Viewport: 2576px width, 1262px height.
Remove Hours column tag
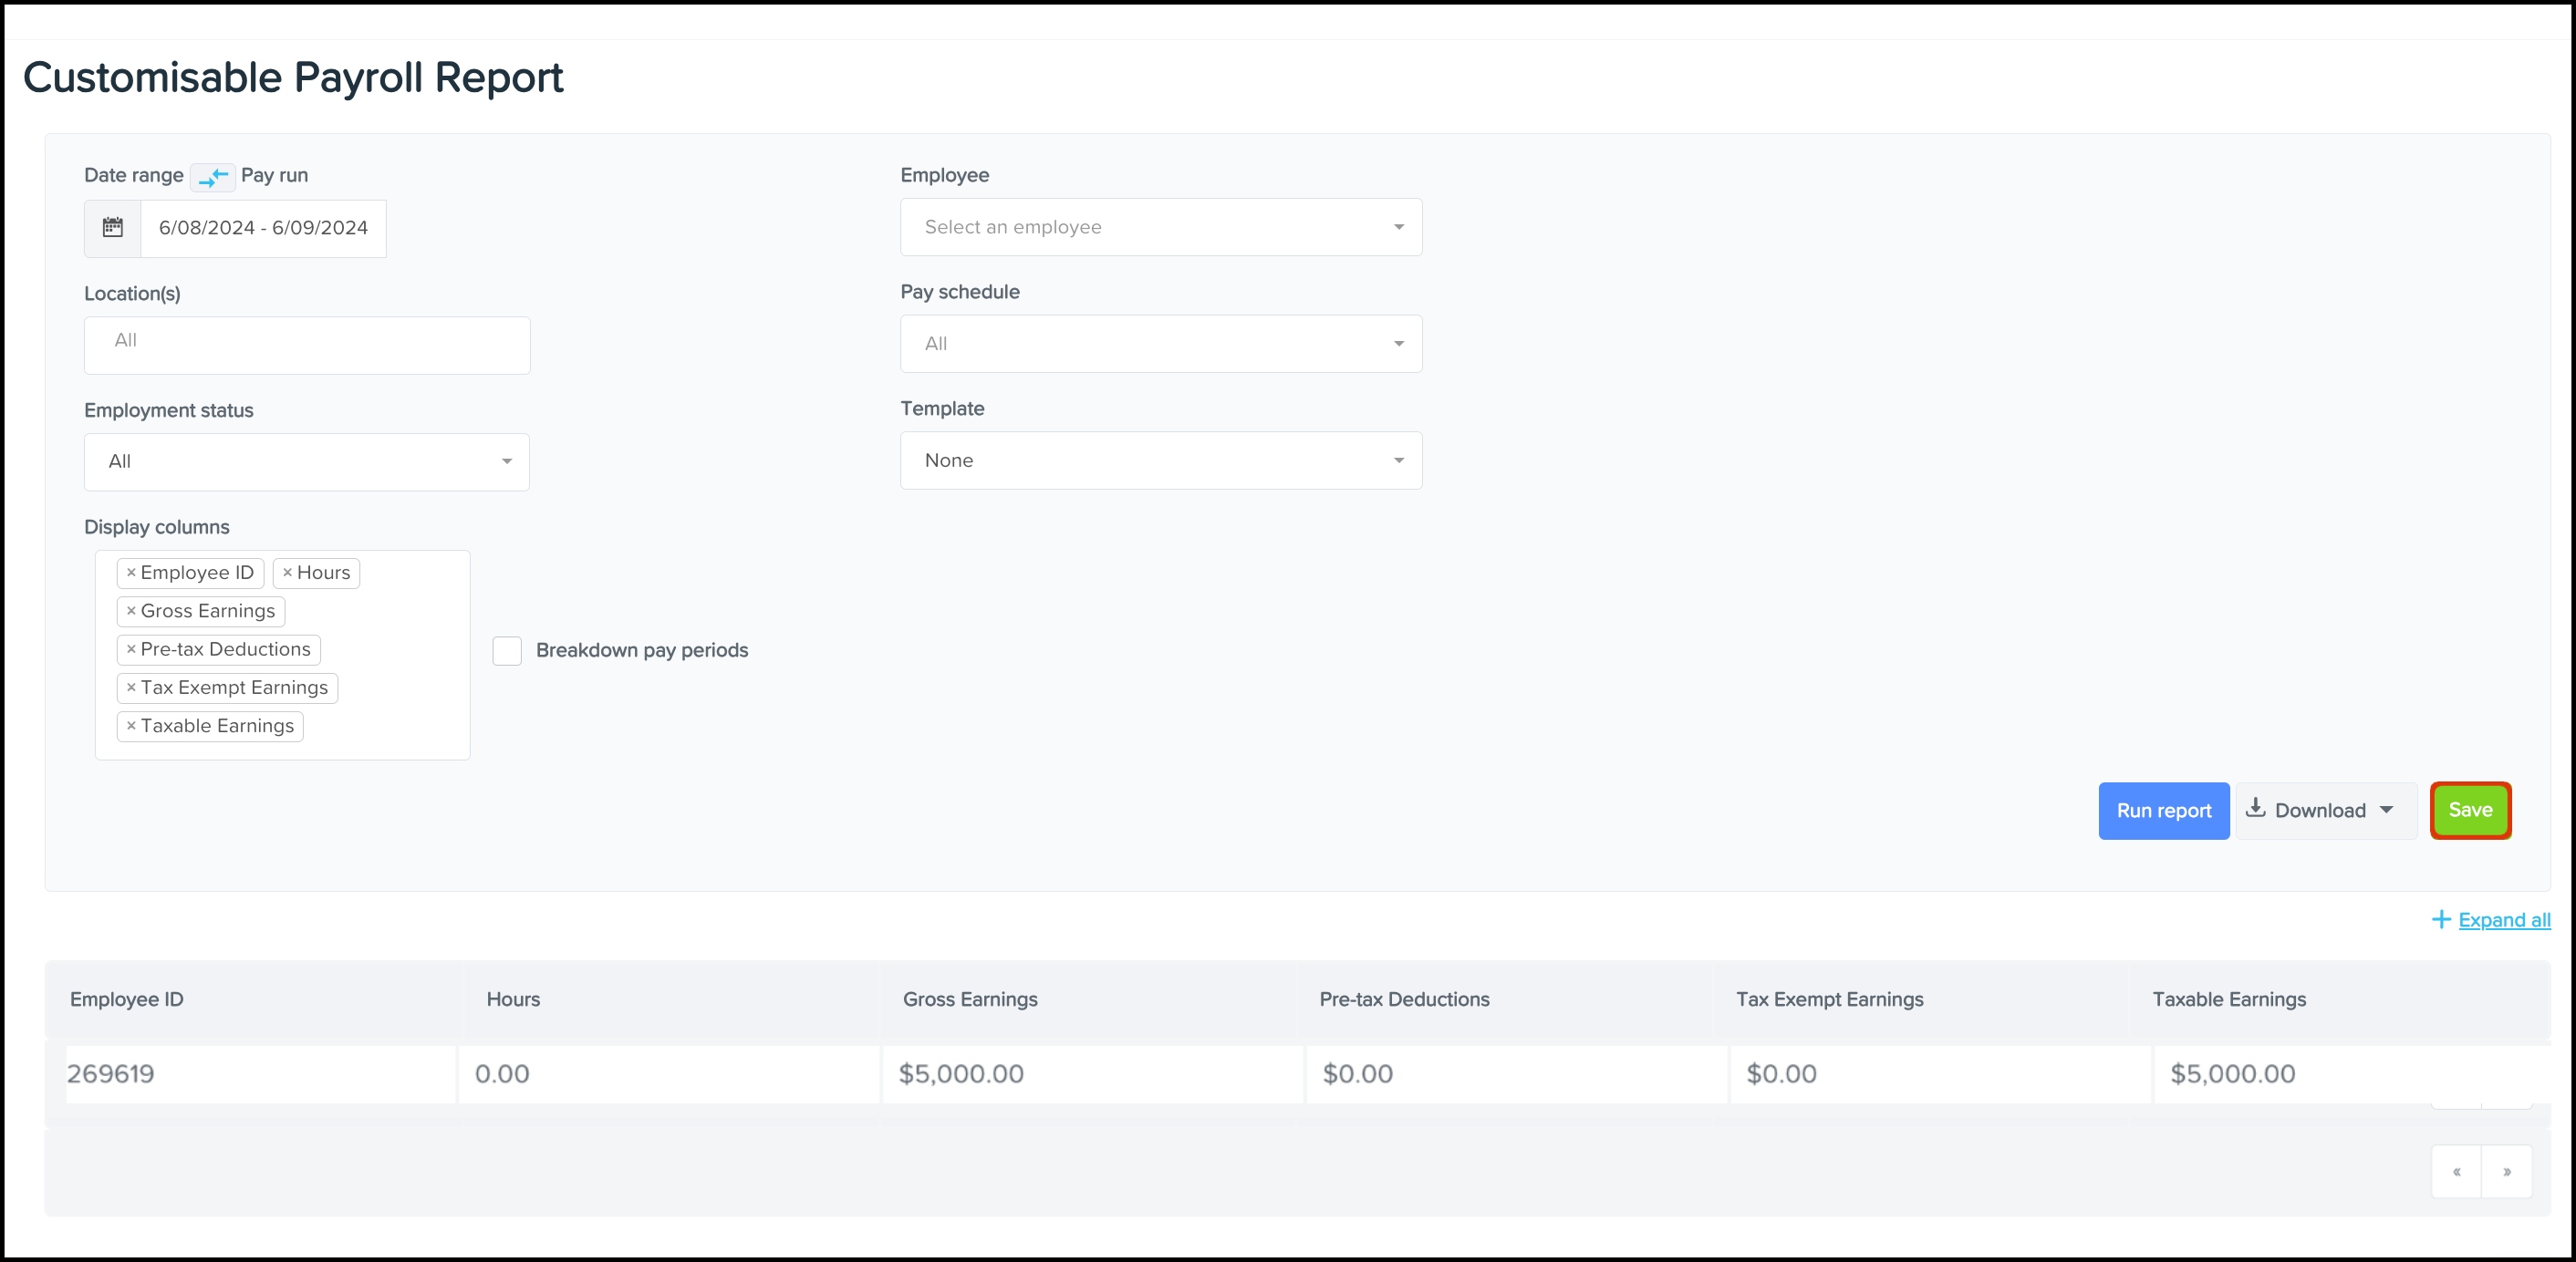(288, 573)
